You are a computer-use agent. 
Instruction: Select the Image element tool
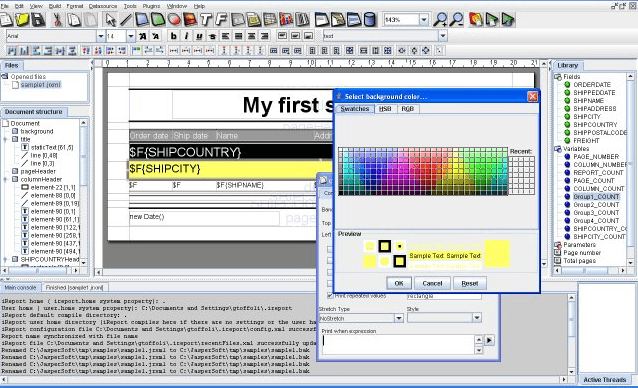point(190,20)
